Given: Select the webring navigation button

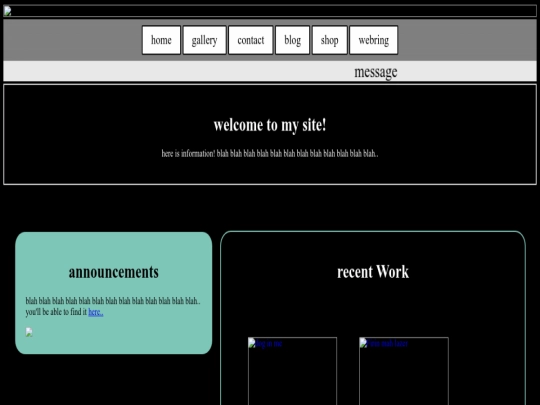Looking at the screenshot, I should (374, 40).
